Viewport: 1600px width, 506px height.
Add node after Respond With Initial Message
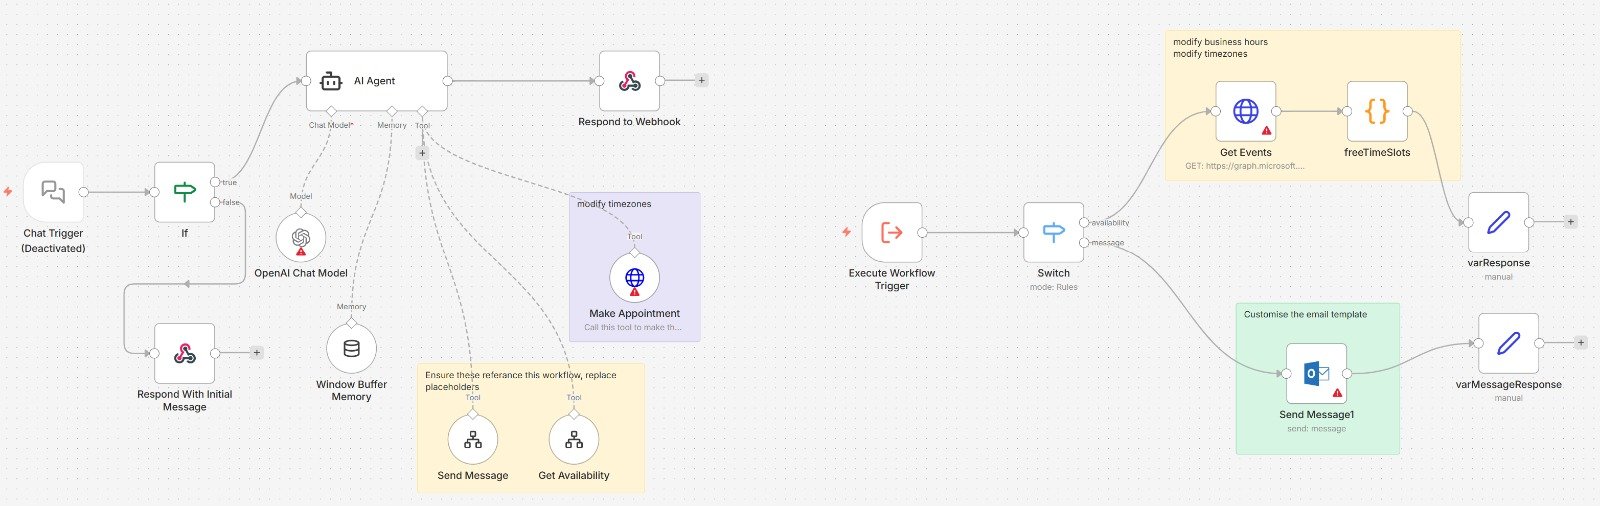point(256,352)
